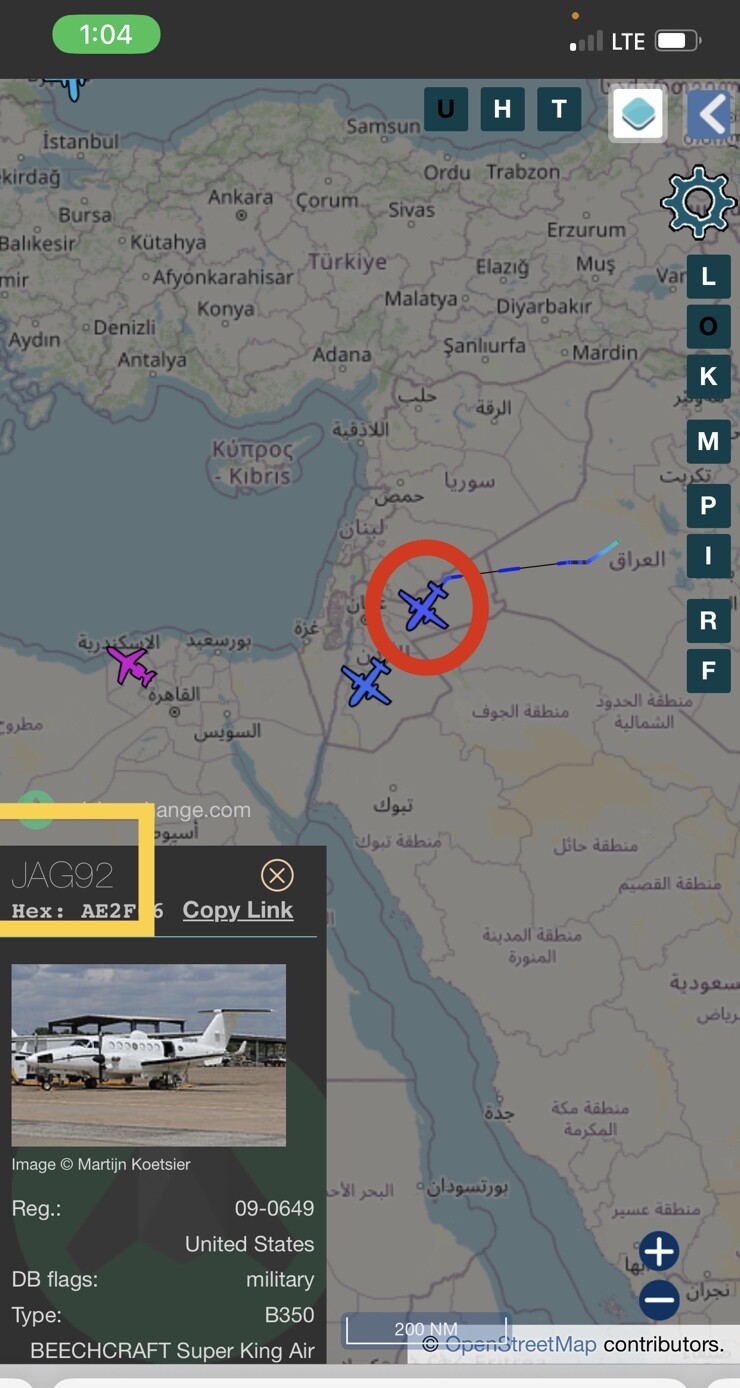Open the OpenStreetMap attribution link

click(521, 1345)
